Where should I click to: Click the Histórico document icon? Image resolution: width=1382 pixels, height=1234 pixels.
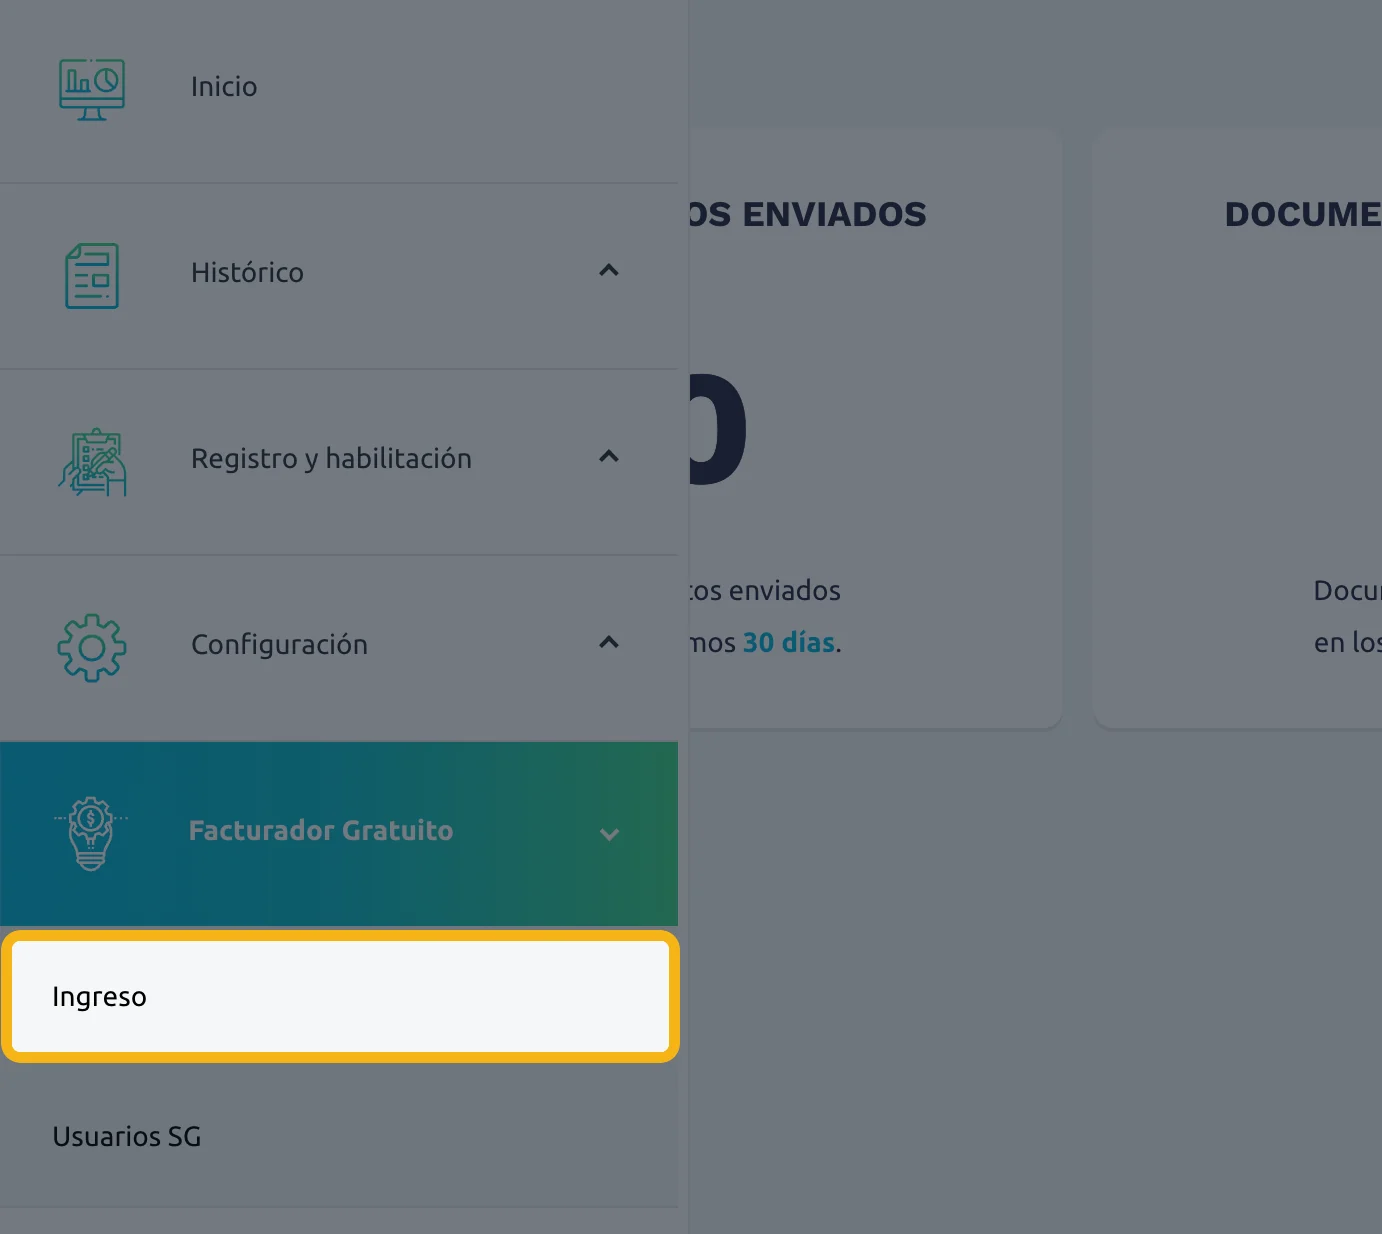[92, 276]
